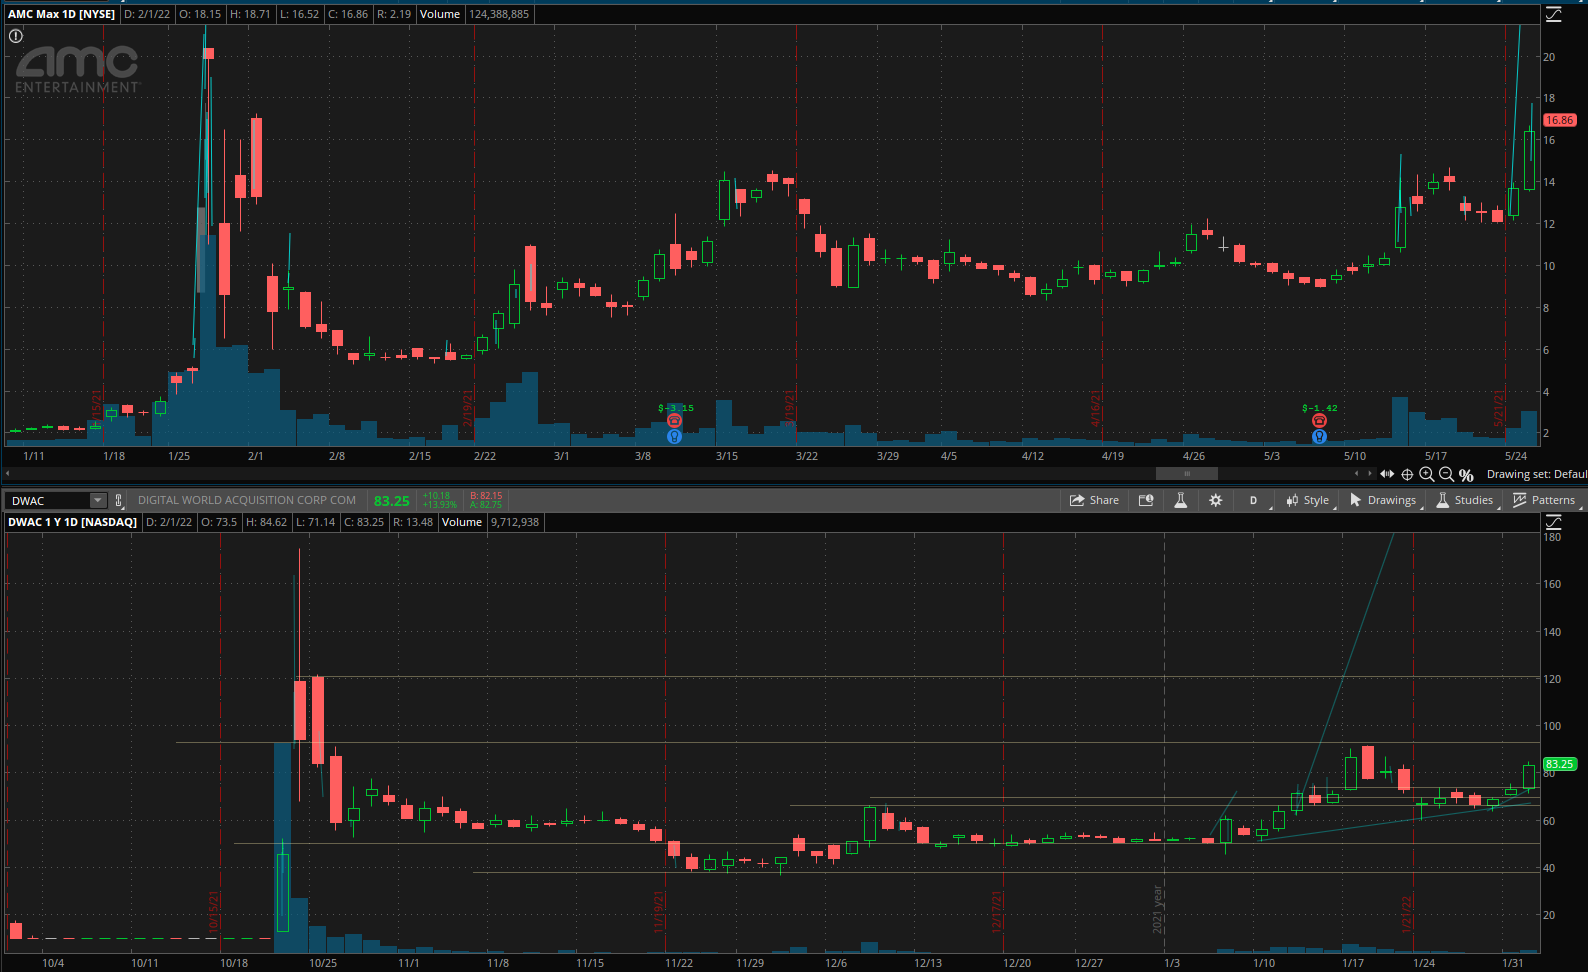
Task: Click the DWAC last price bubble 83.25
Action: pos(1559,764)
